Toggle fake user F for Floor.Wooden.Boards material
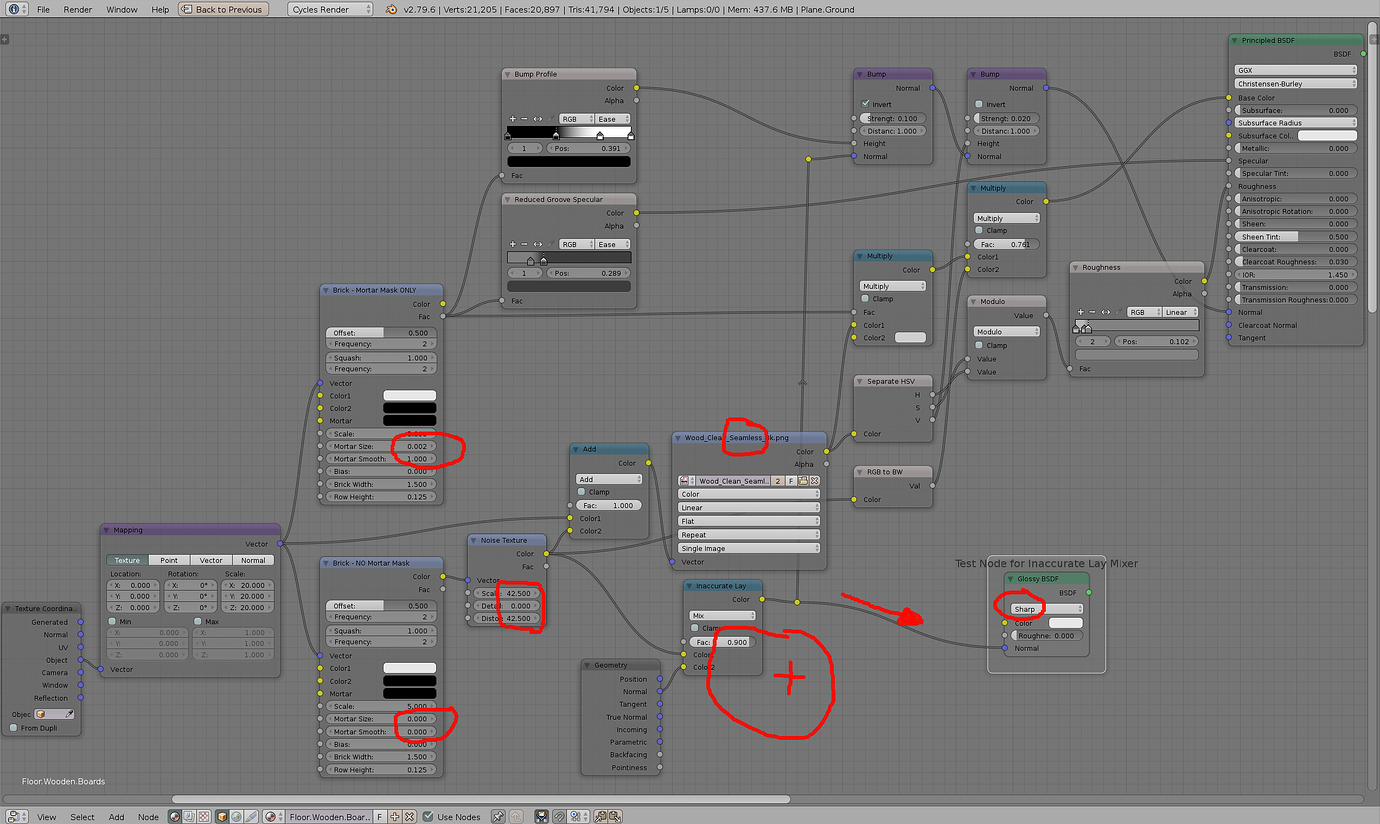This screenshot has height=824, width=1380. coord(379,816)
